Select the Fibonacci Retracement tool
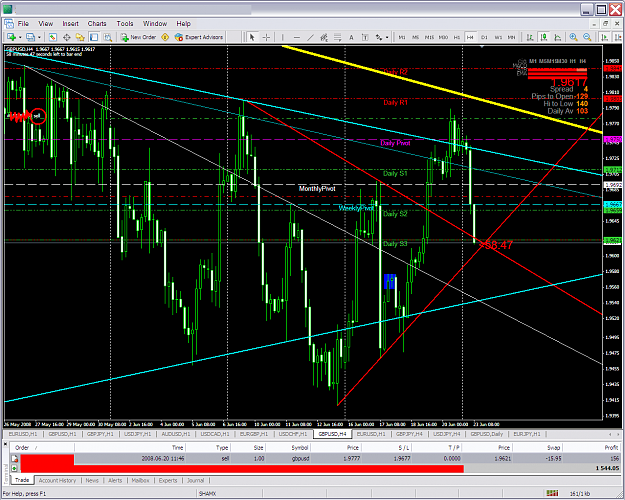Viewport: 625px width, 500px height. [x=338, y=37]
